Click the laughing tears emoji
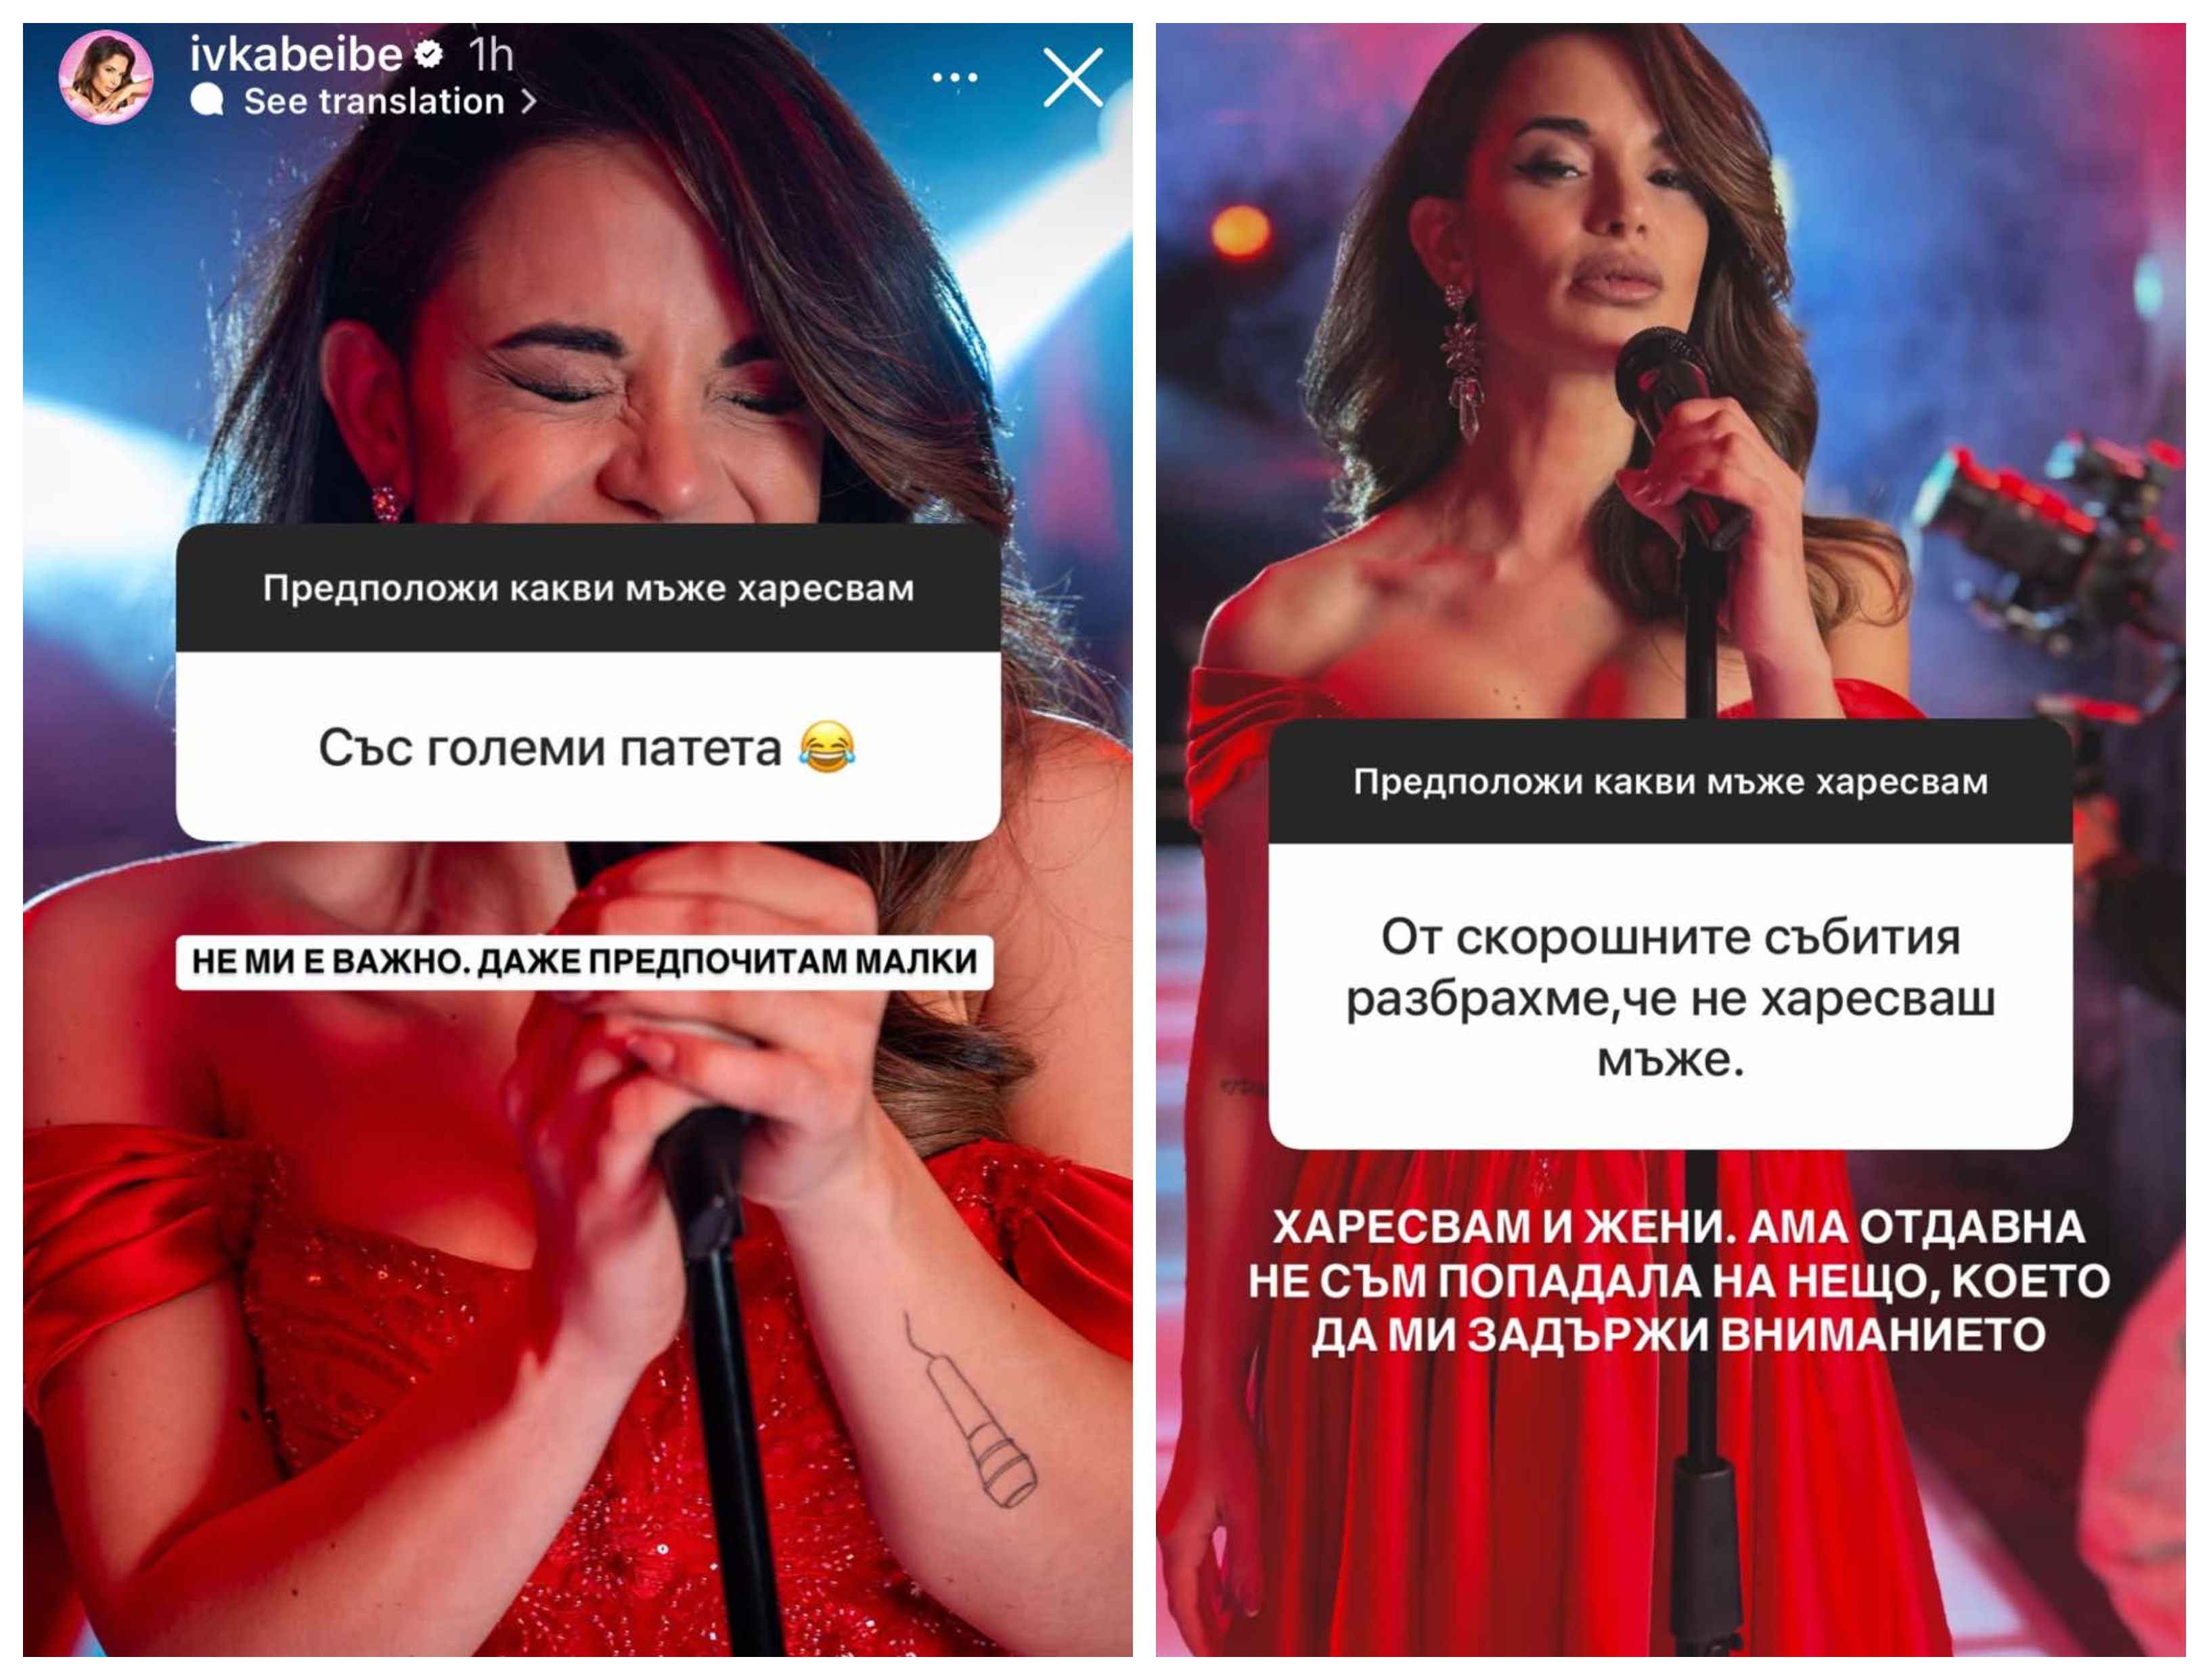The image size is (2209, 1680). tap(827, 747)
